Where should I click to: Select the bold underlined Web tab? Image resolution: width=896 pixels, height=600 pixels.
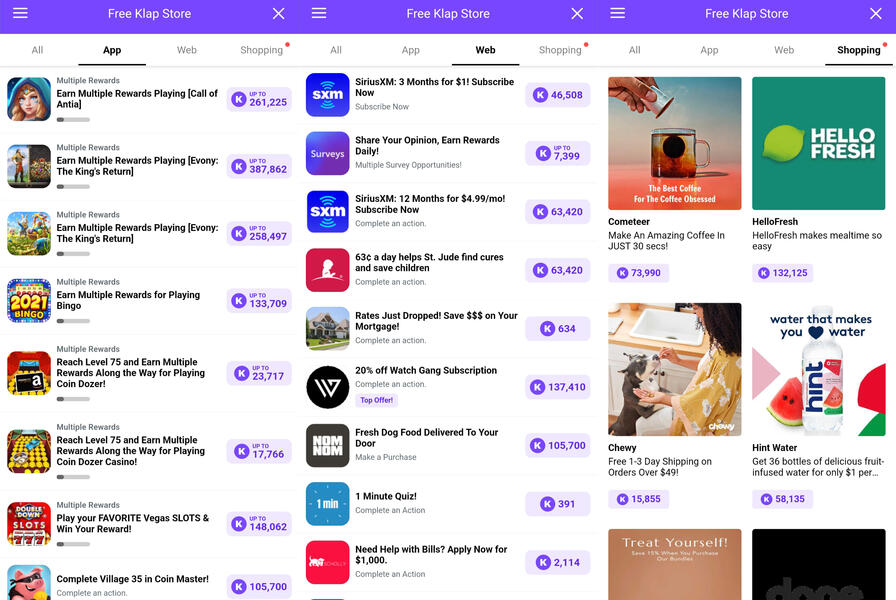(485, 50)
